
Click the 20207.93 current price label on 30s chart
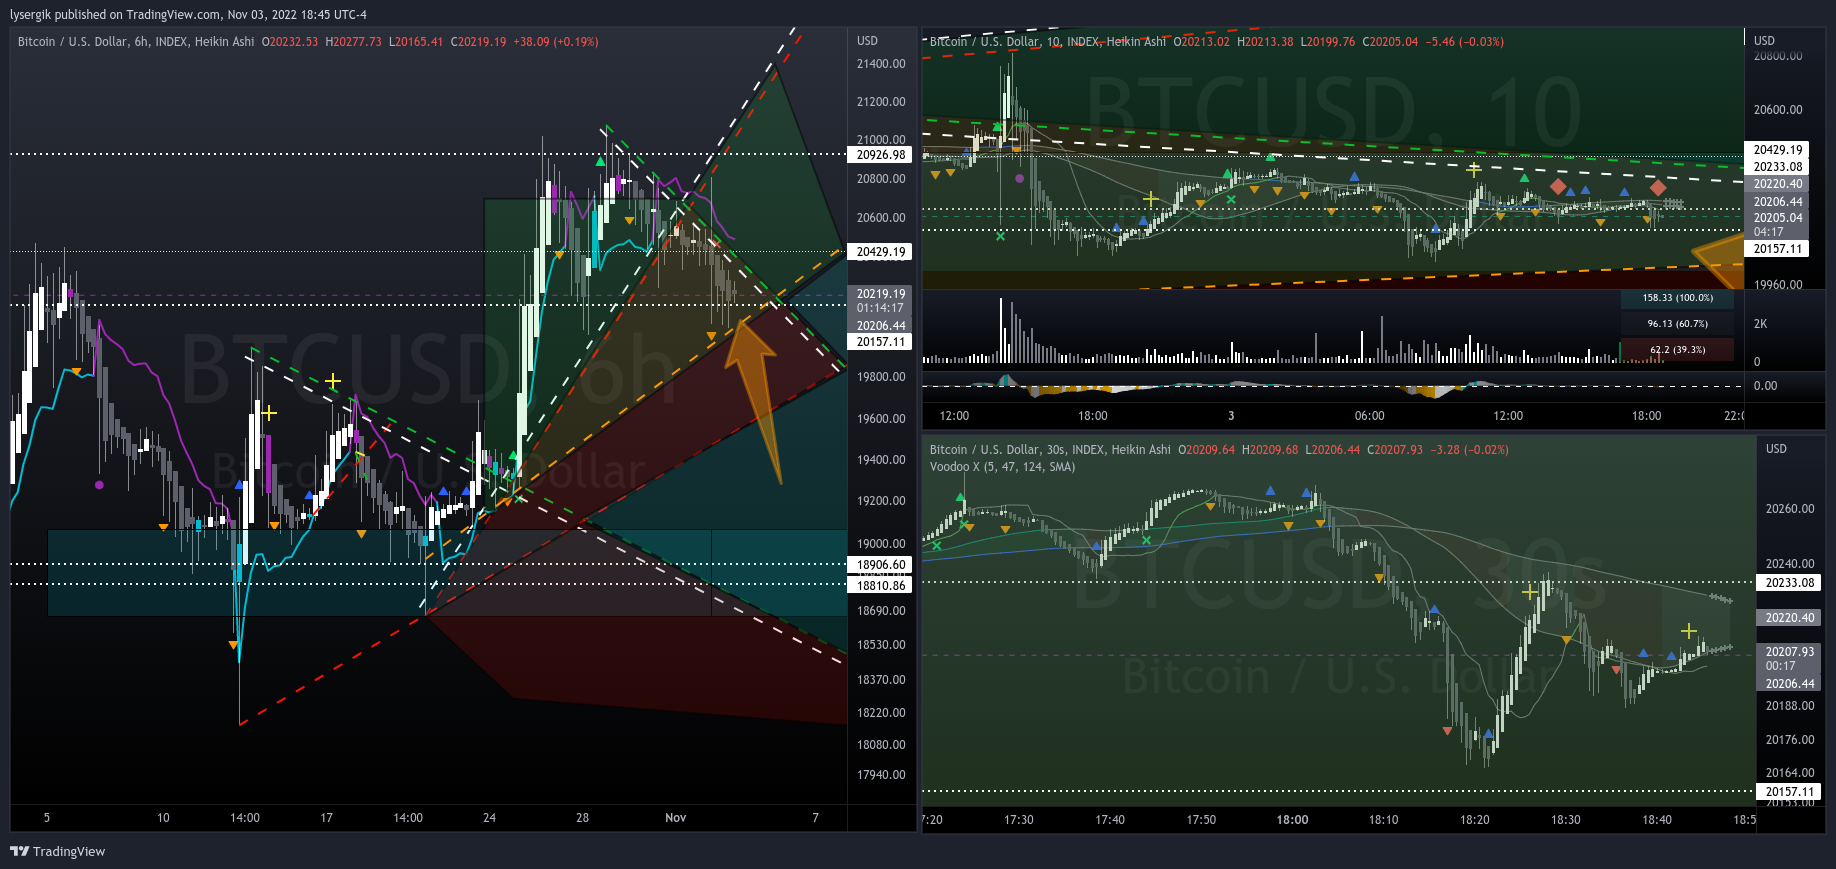[1789, 652]
